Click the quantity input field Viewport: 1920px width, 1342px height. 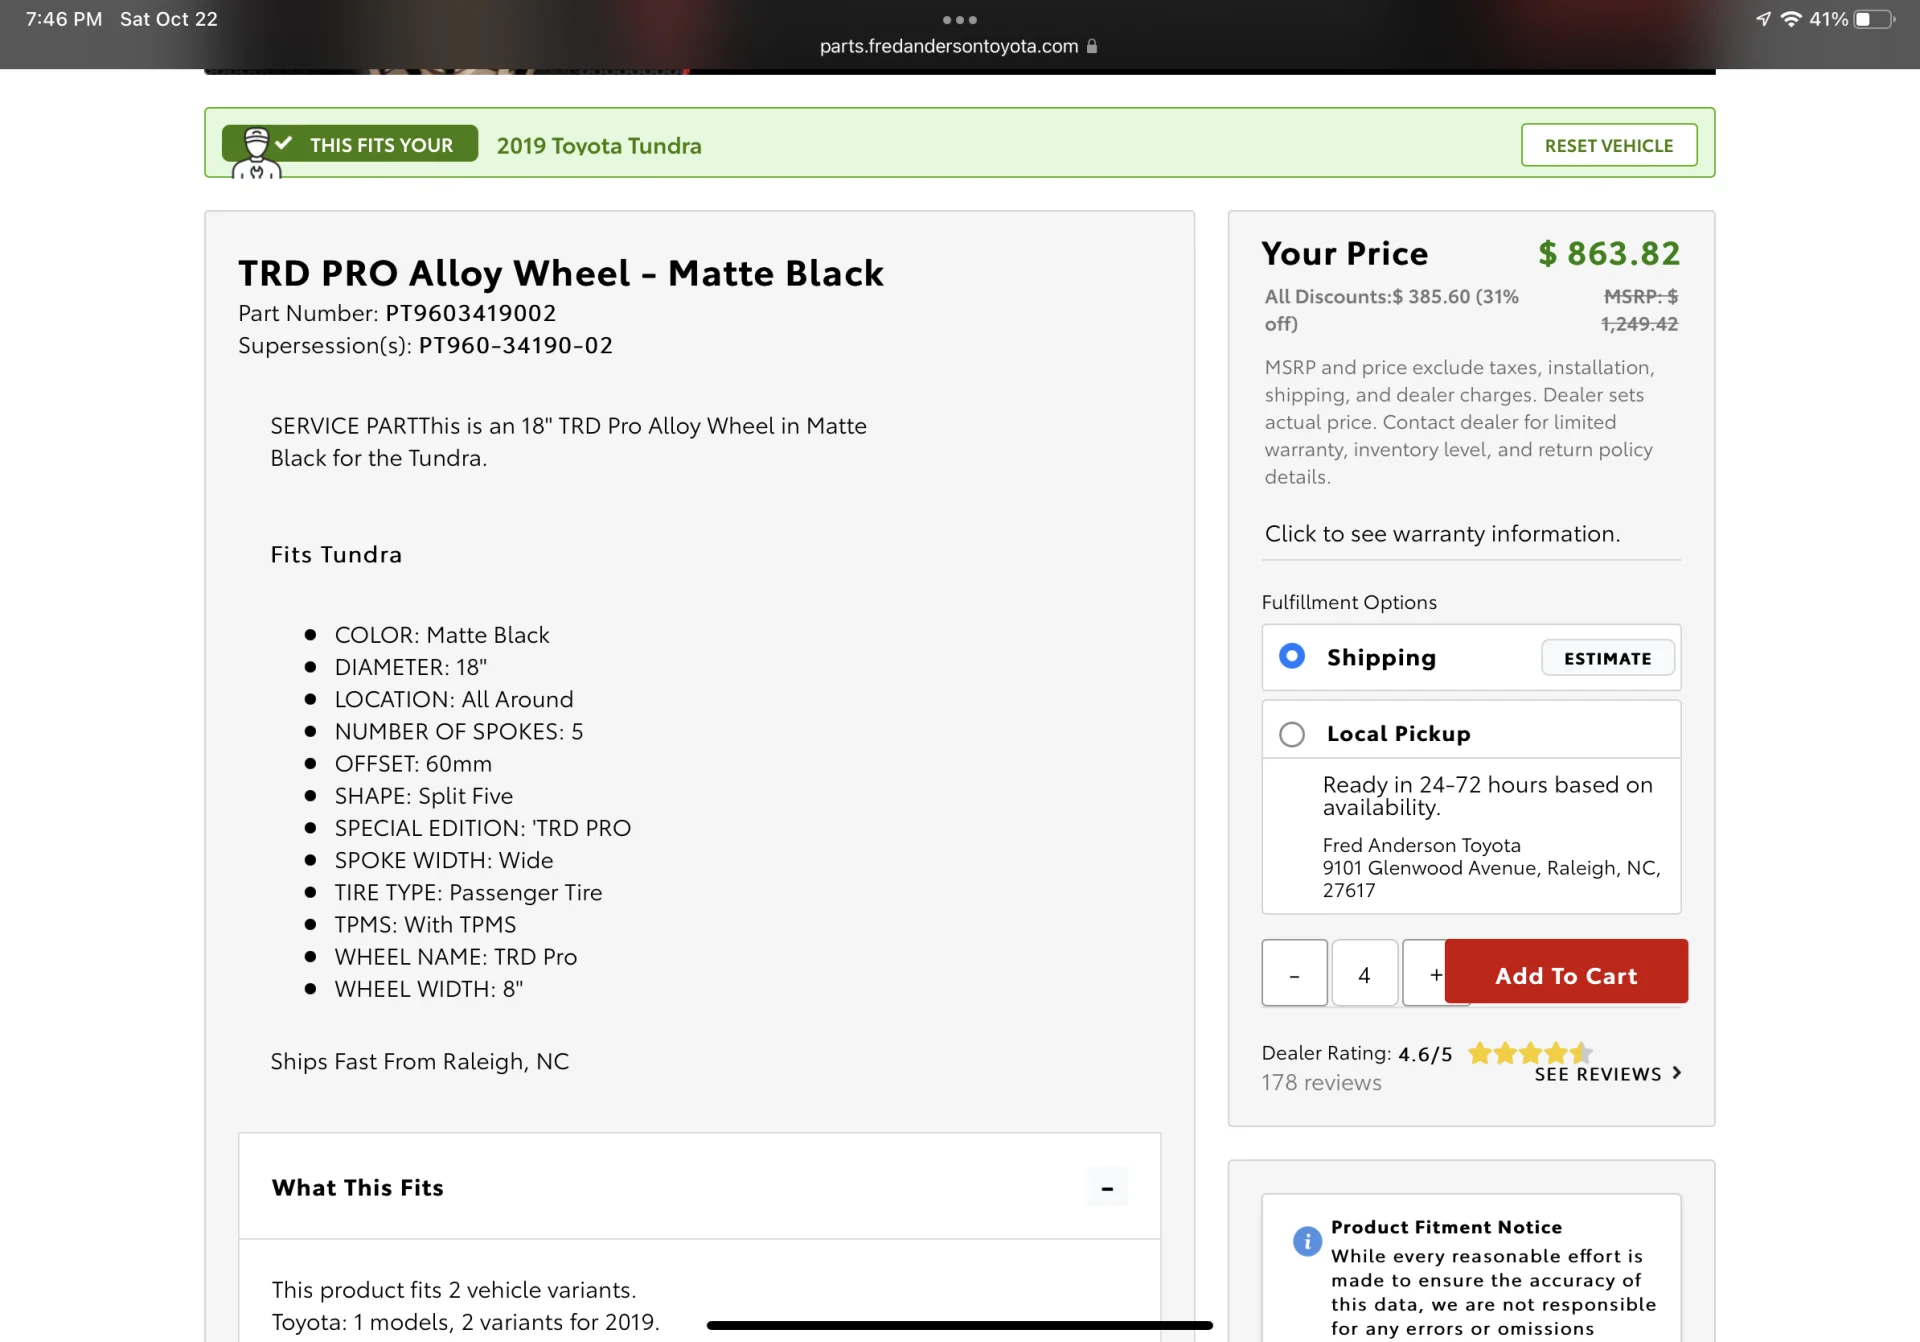point(1364,974)
